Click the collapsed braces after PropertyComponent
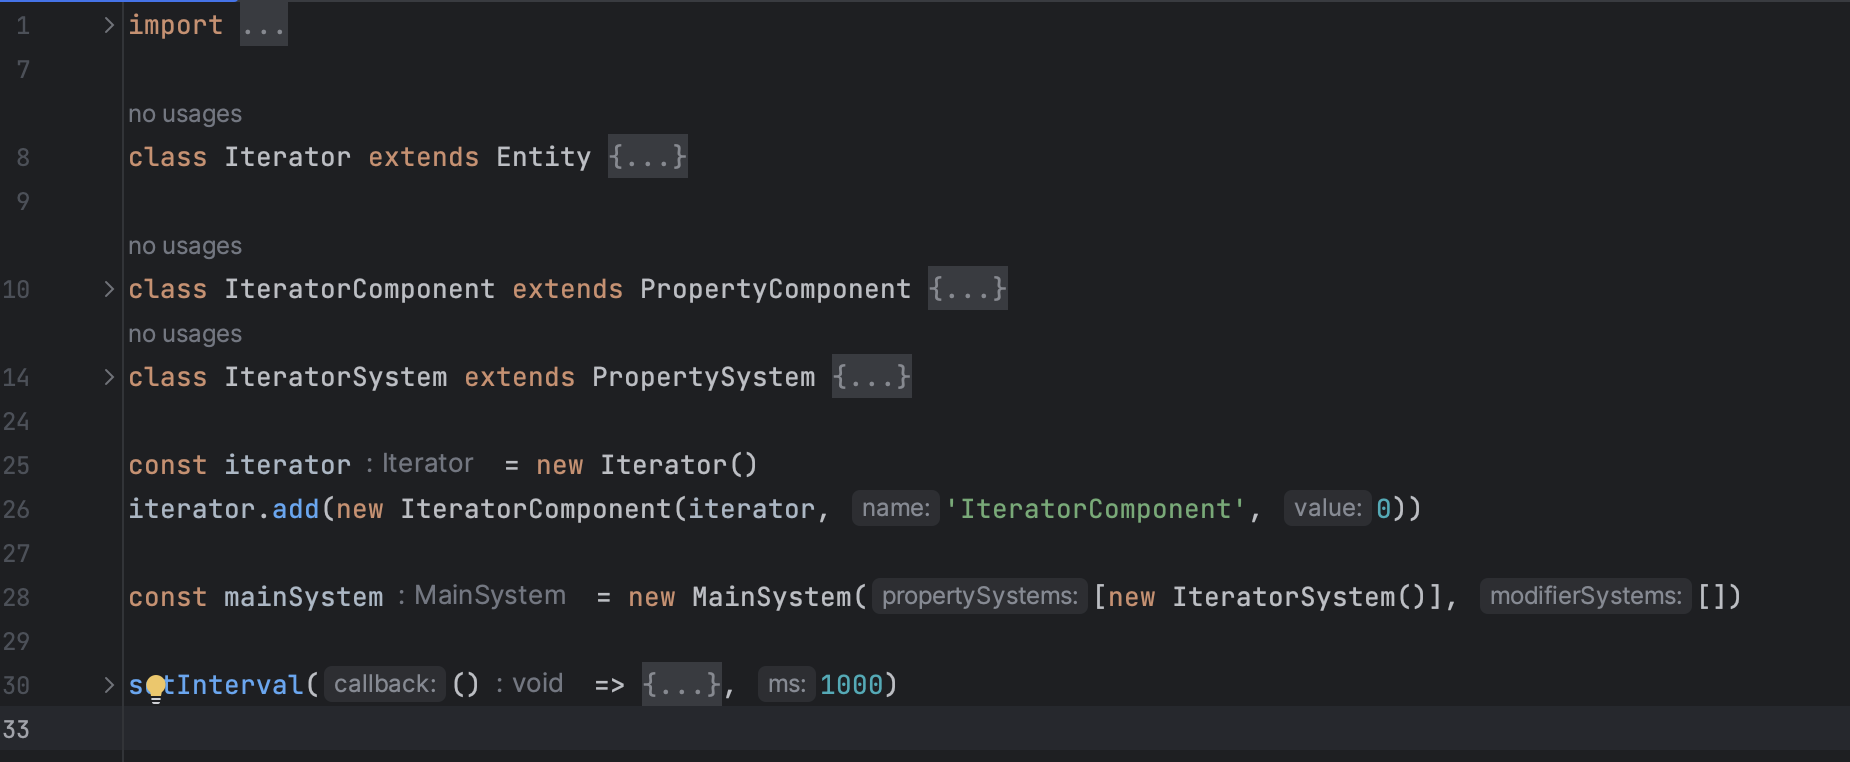Viewport: 1850px width, 762px height. click(967, 289)
